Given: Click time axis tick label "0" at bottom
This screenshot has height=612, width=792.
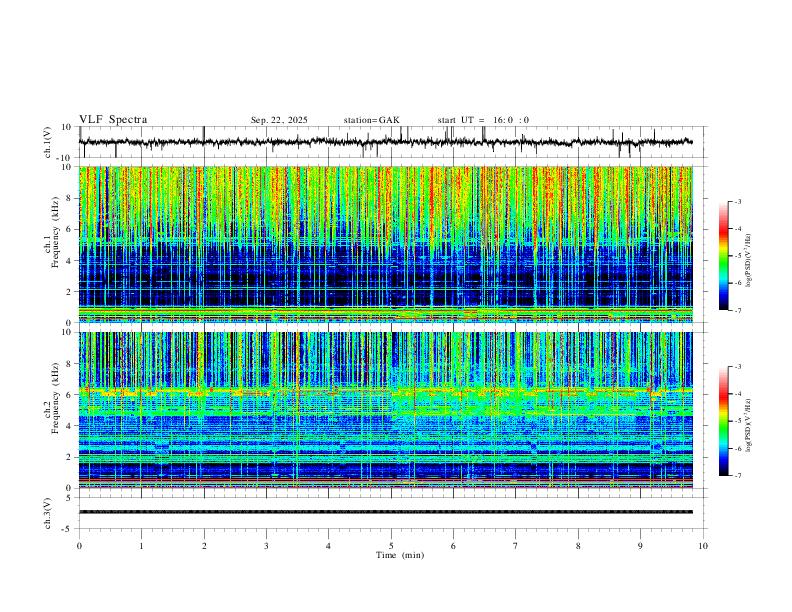Looking at the screenshot, I should pyautogui.click(x=79, y=546).
